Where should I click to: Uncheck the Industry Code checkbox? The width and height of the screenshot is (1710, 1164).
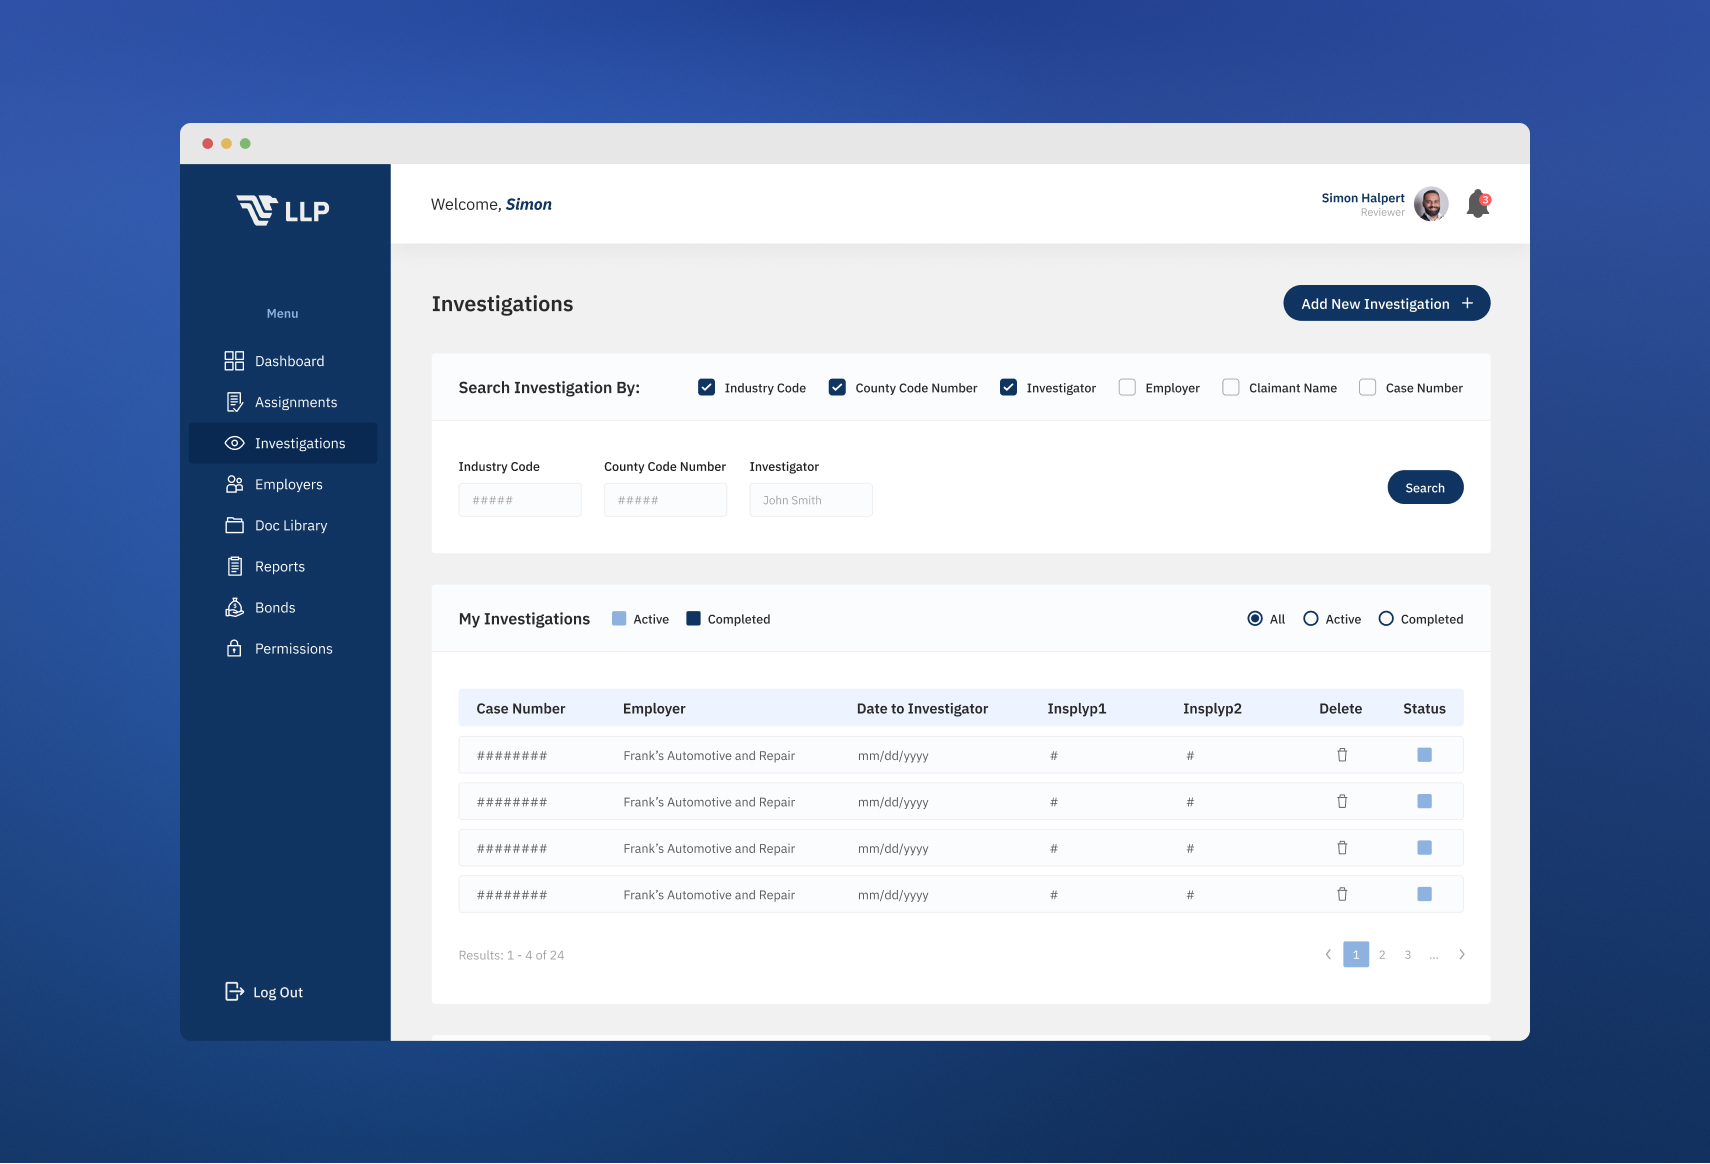(x=706, y=387)
